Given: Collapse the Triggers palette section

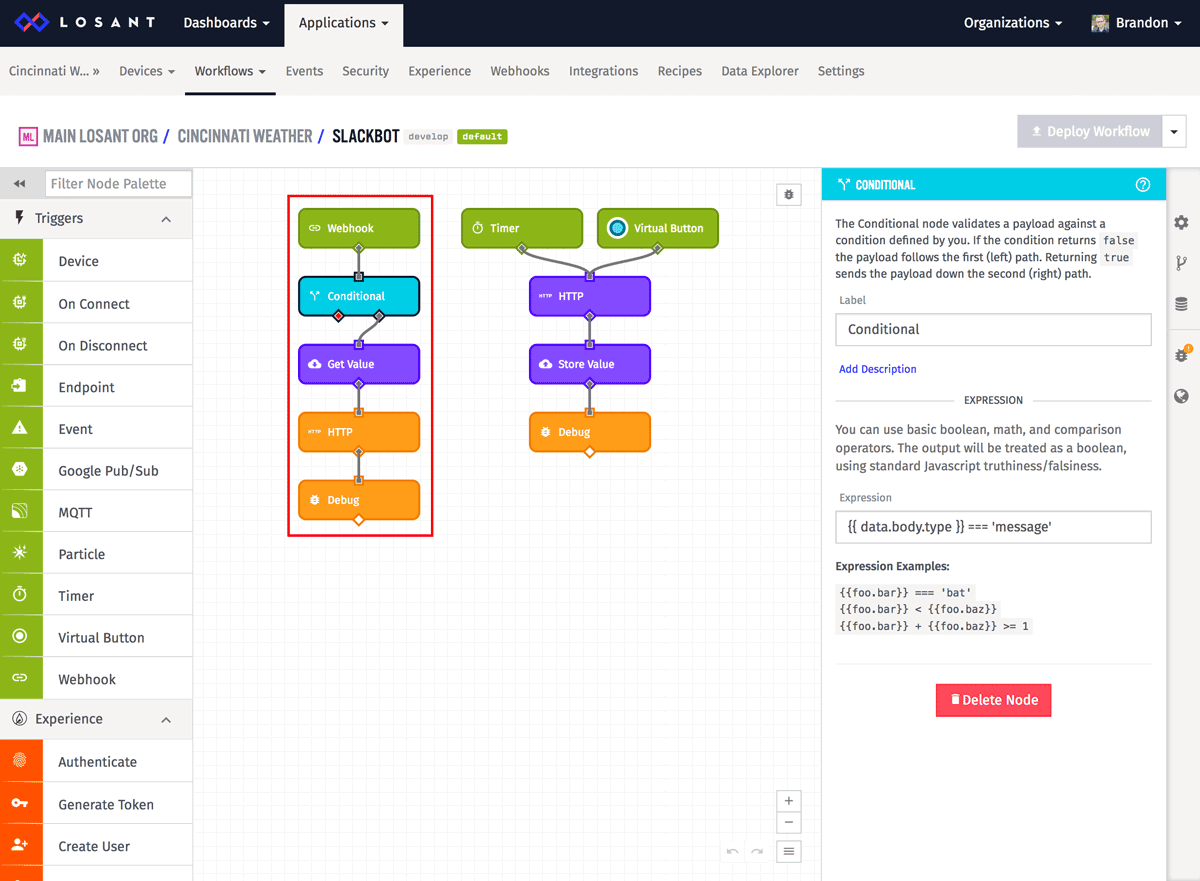Looking at the screenshot, I should (166, 219).
